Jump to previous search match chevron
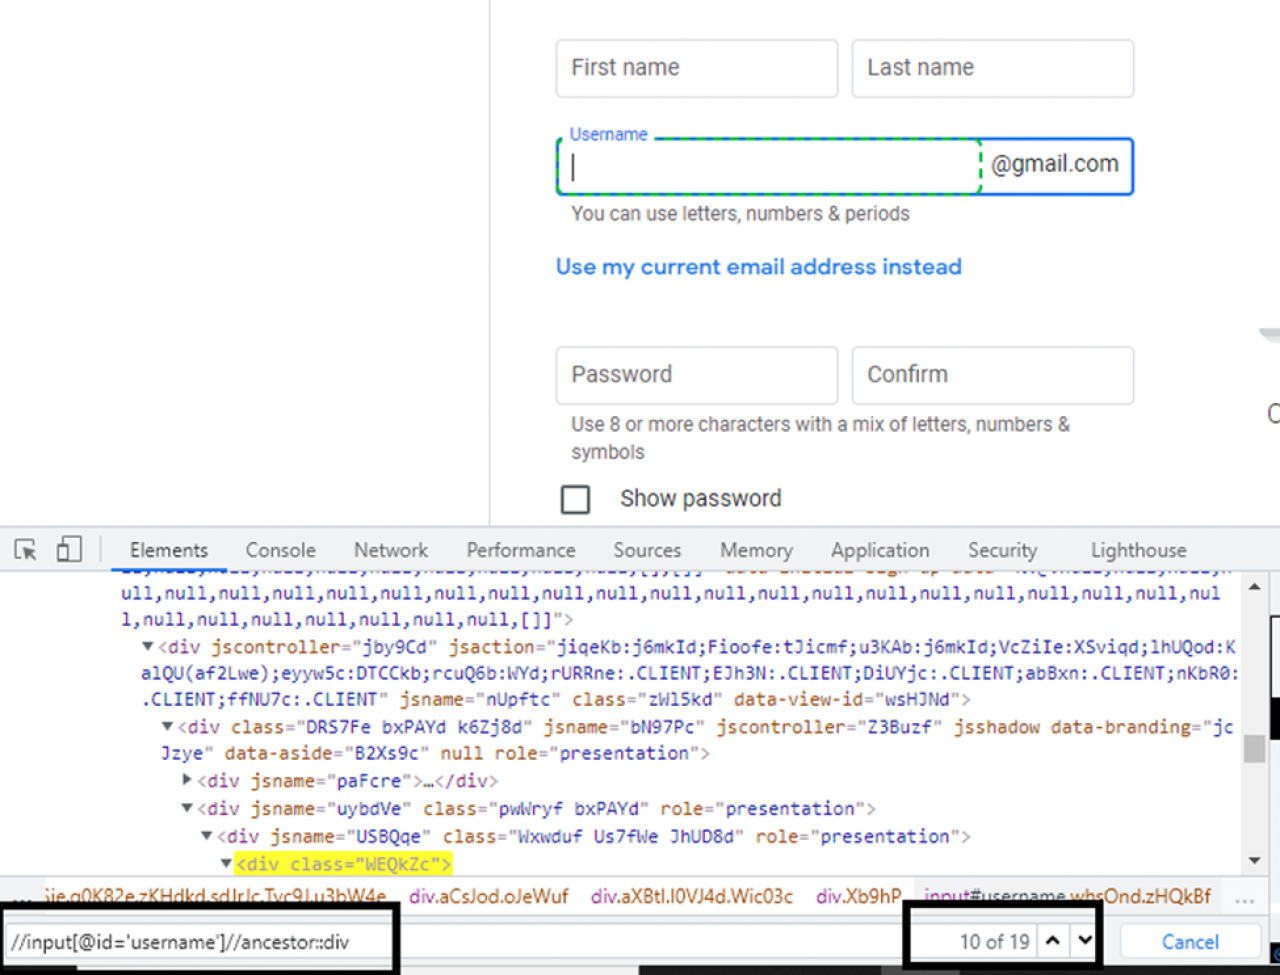 coord(1052,941)
